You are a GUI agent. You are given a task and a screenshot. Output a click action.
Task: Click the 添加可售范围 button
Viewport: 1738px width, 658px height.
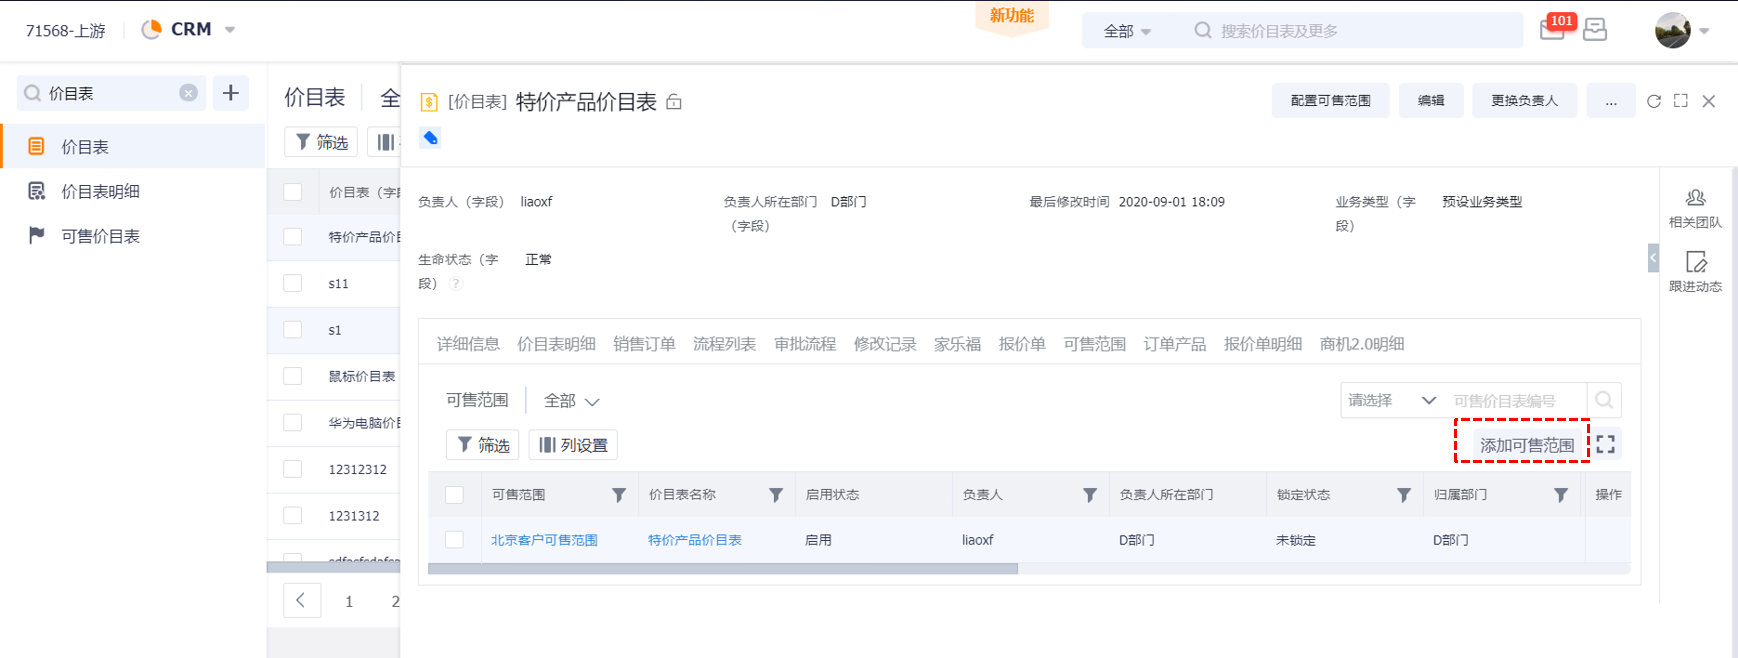tap(1526, 445)
